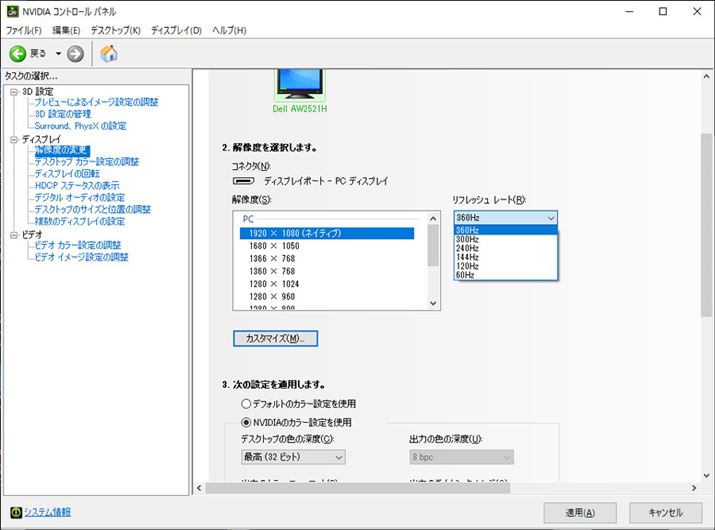Screen dimensions: 715x530
Task: Click the main panel vertical scrollbar thumb
Action: coord(706,224)
